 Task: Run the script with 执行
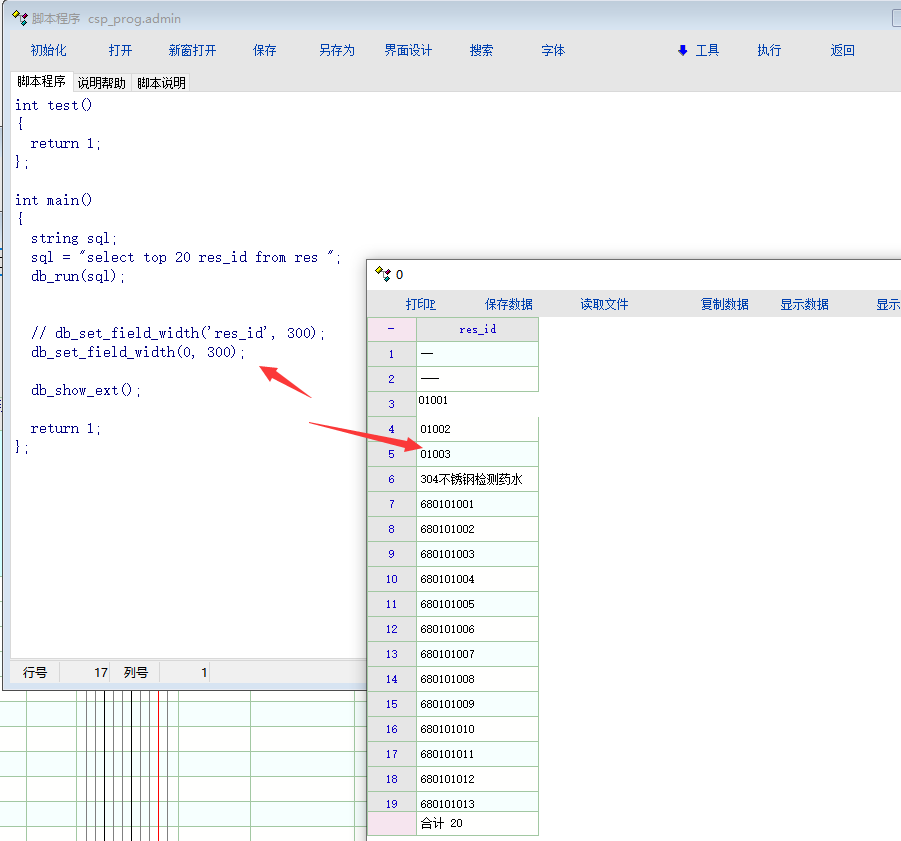(x=769, y=50)
